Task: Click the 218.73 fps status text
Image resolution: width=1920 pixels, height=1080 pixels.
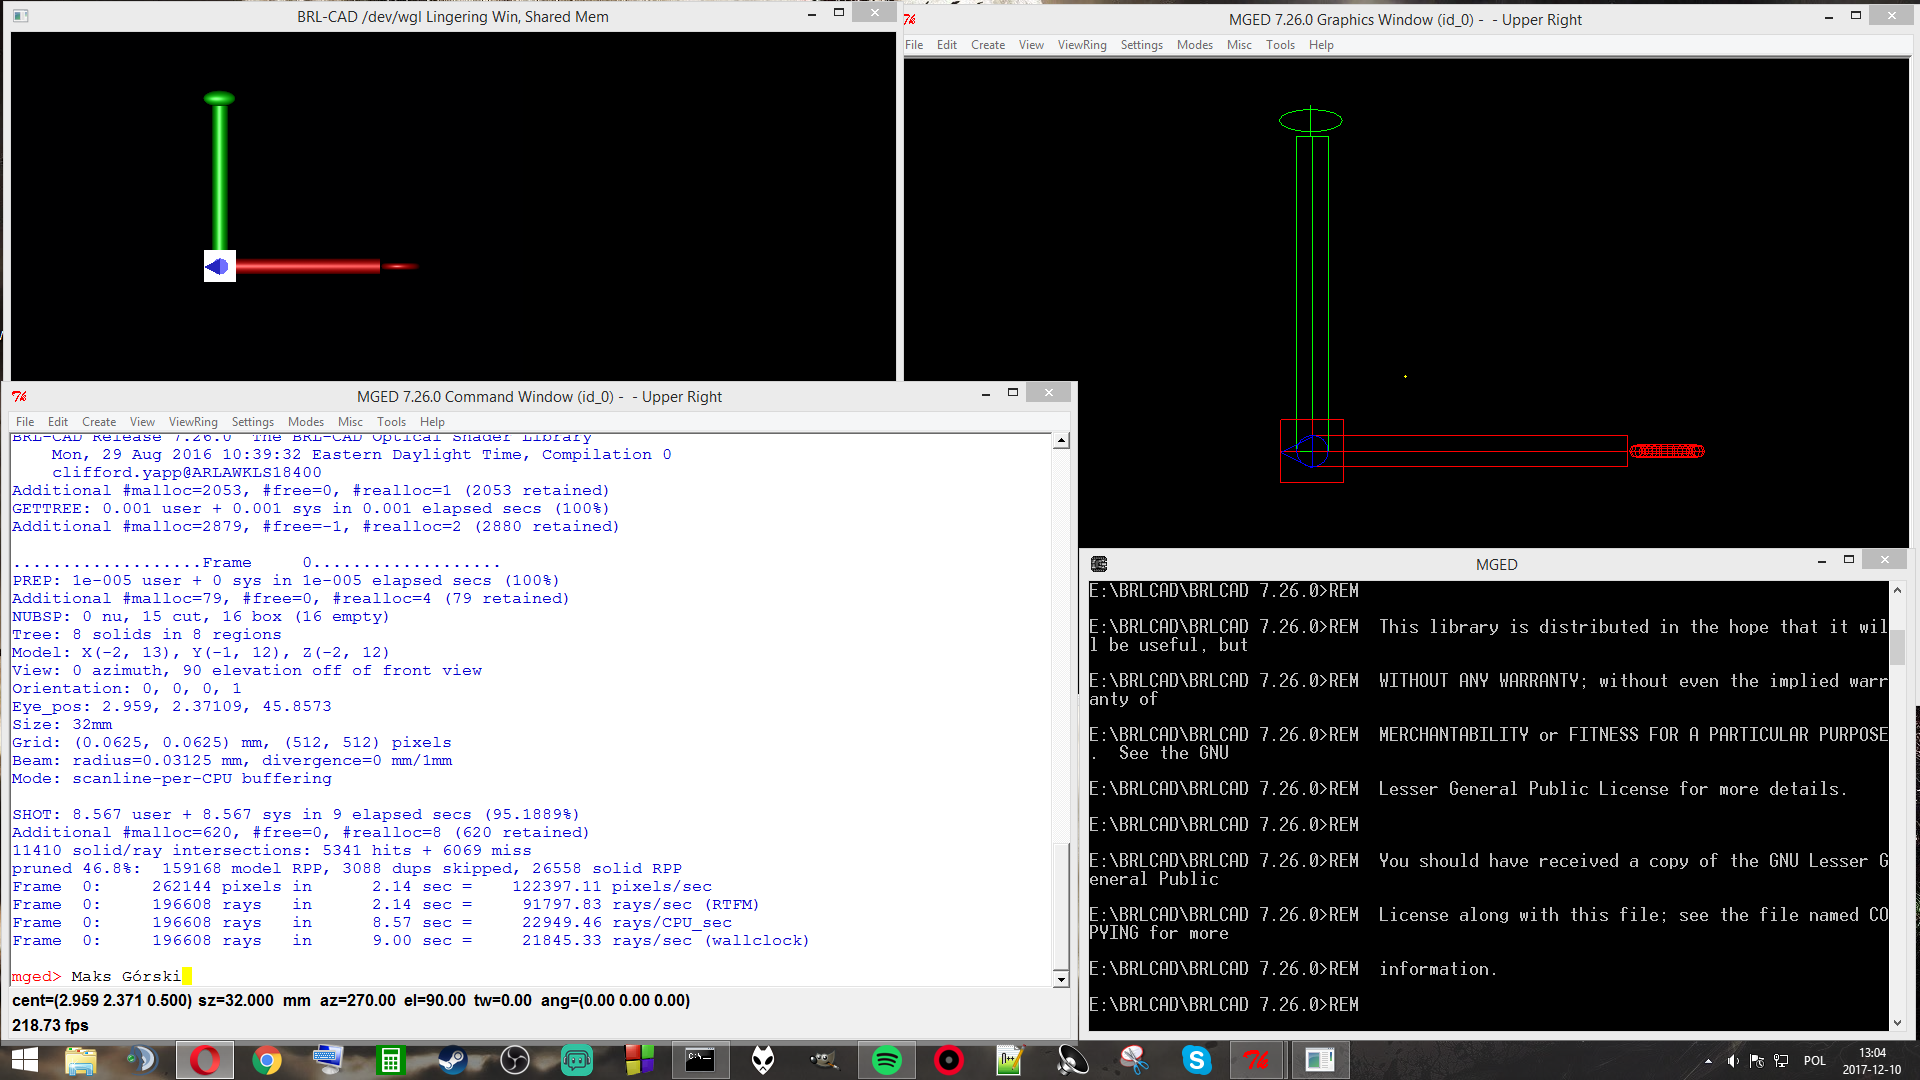Action: click(50, 1025)
